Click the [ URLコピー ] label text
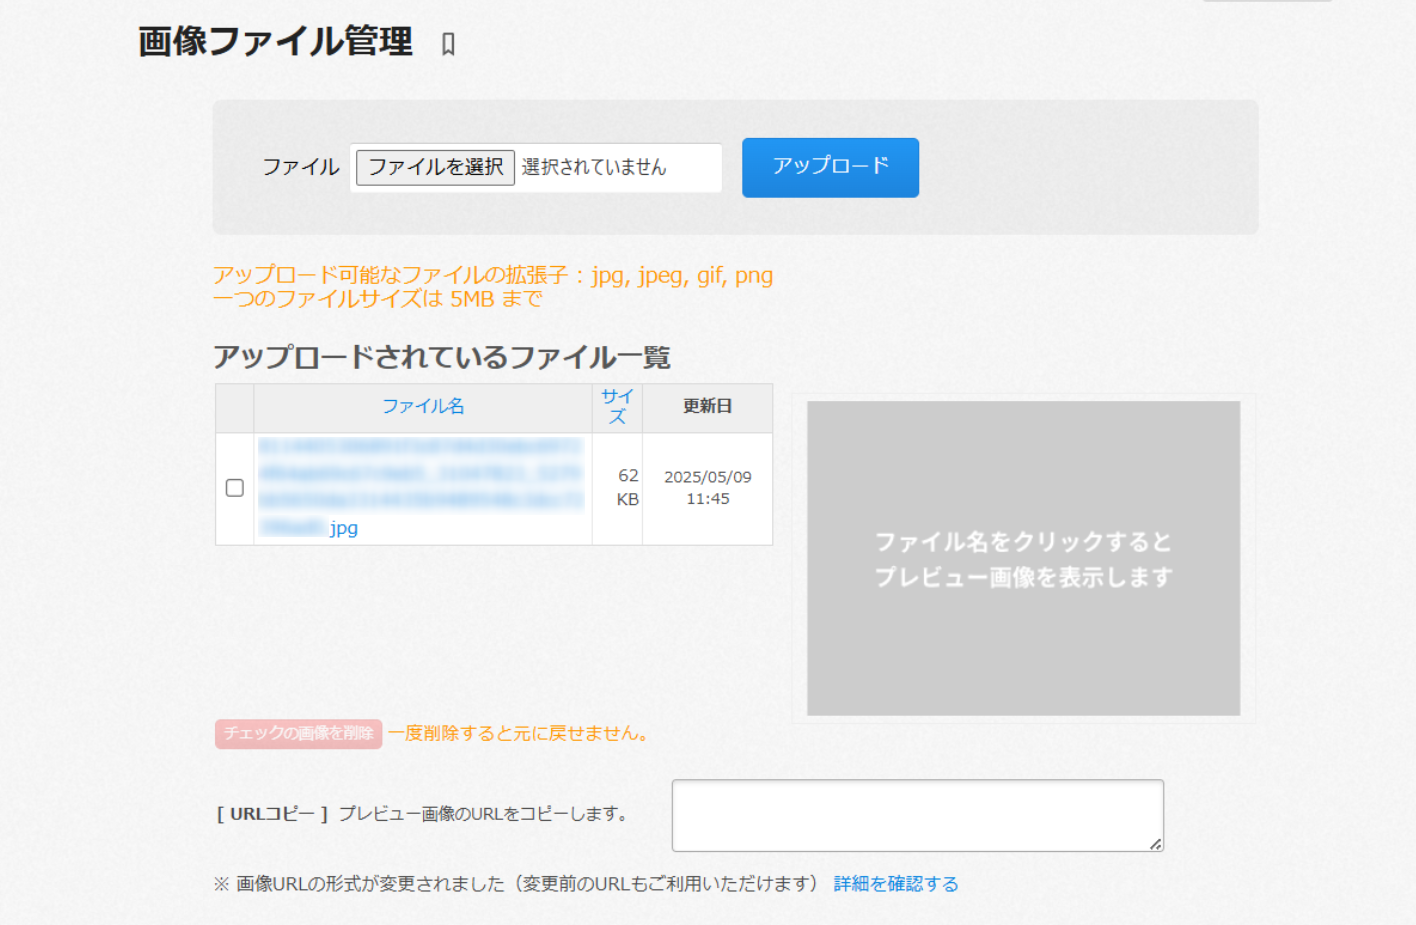 272,814
